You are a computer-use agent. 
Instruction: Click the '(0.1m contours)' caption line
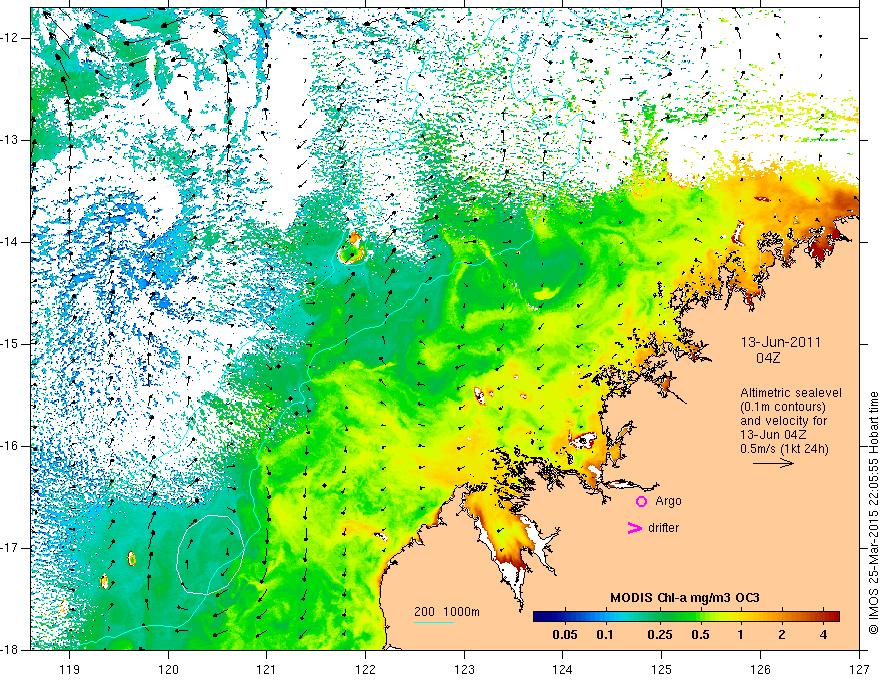click(x=783, y=407)
